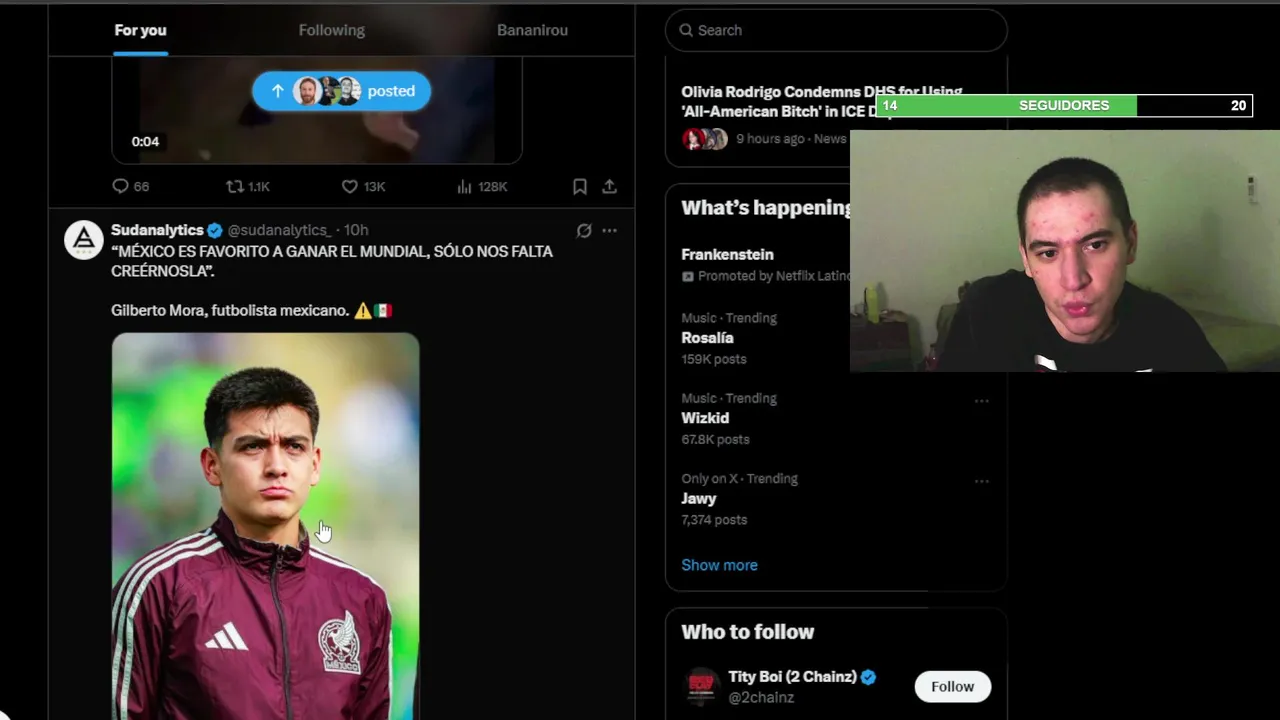The width and height of the screenshot is (1280, 720).
Task: Click the @sudanalytics_ handle
Action: pos(279,230)
